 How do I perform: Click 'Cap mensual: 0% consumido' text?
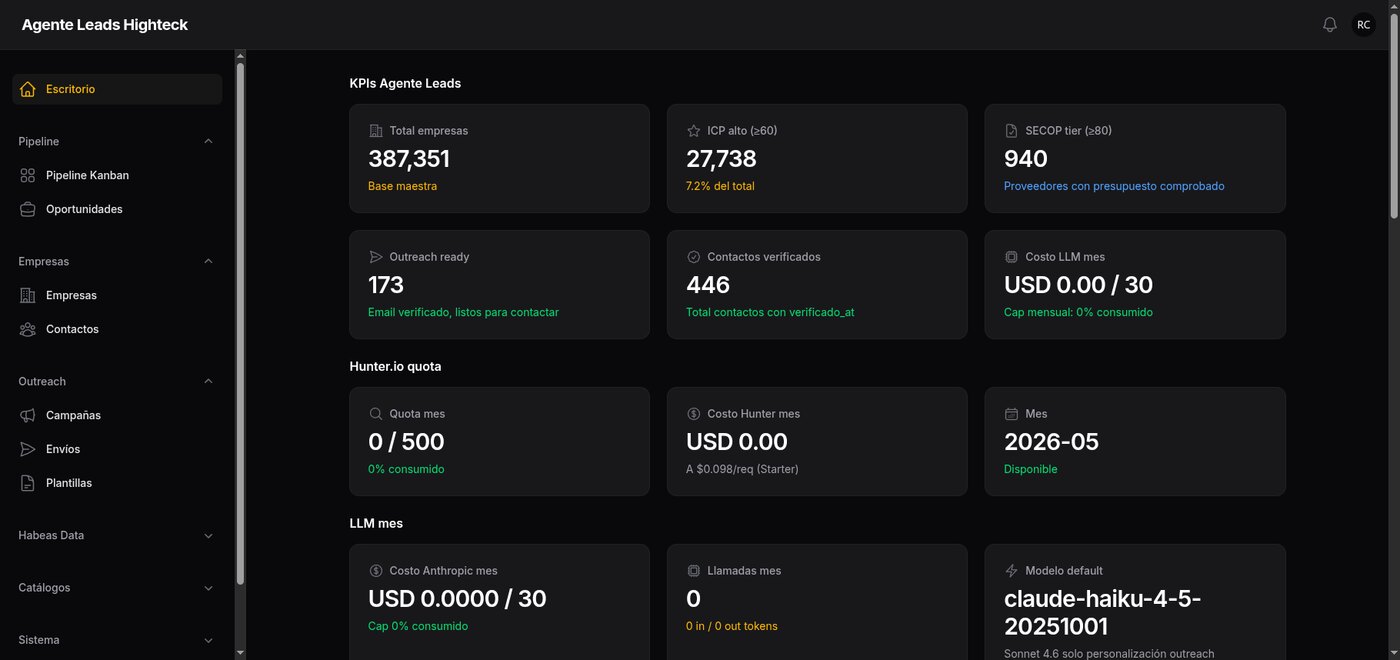click(1078, 312)
